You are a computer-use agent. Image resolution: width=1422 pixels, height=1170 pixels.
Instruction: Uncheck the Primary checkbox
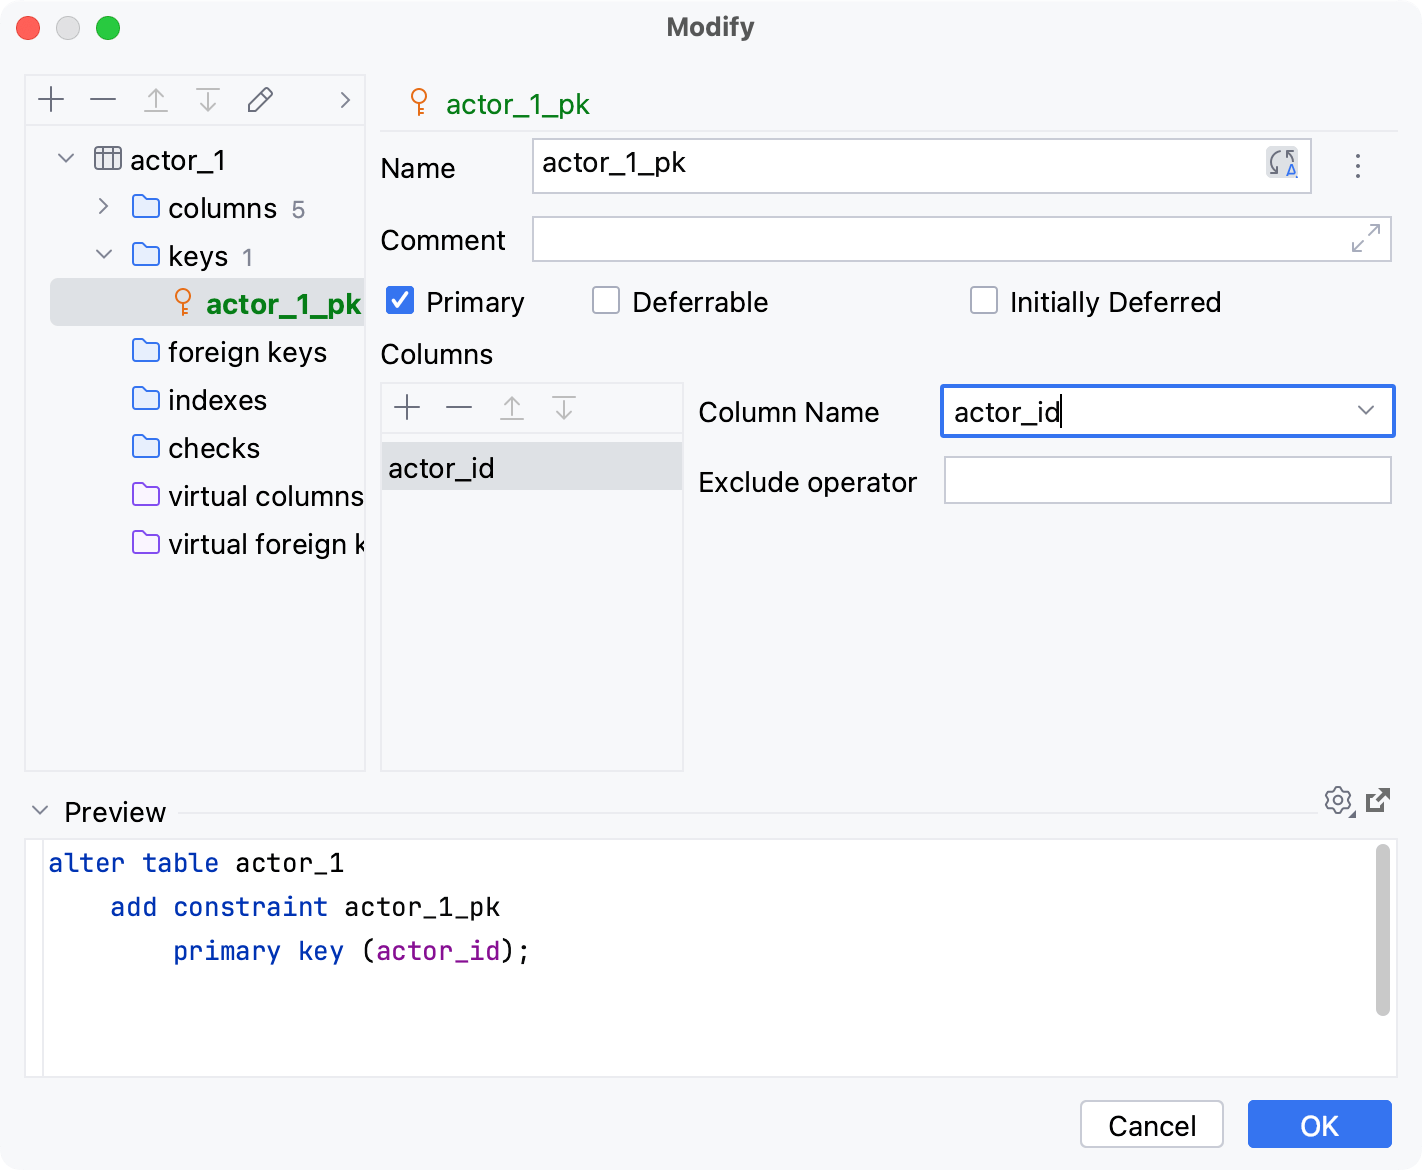[x=399, y=300]
